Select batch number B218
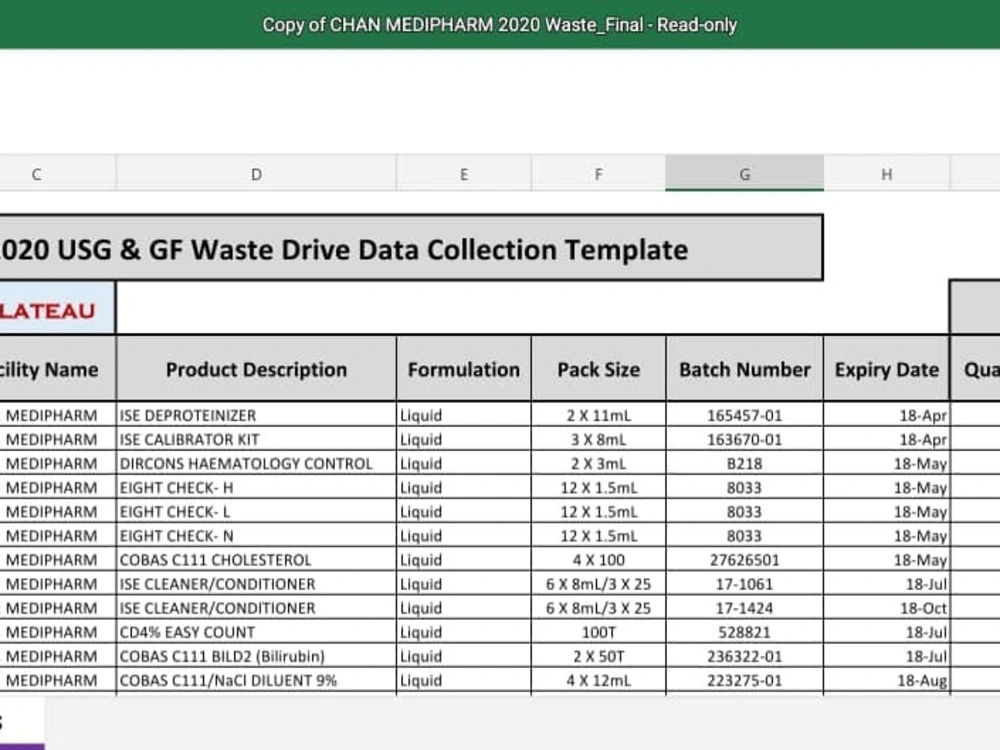Image resolution: width=1000 pixels, height=750 pixels. pyautogui.click(x=744, y=464)
